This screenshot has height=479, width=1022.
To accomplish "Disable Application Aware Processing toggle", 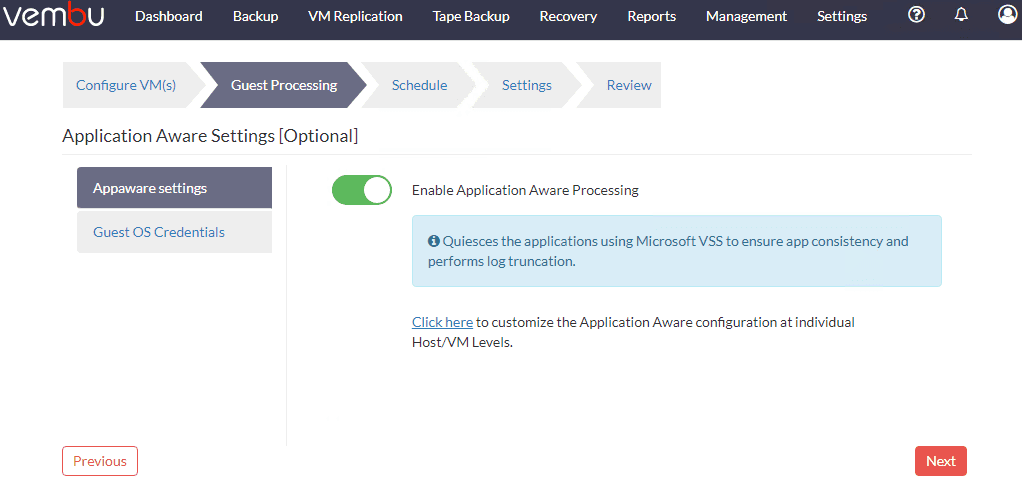I will (x=362, y=190).
